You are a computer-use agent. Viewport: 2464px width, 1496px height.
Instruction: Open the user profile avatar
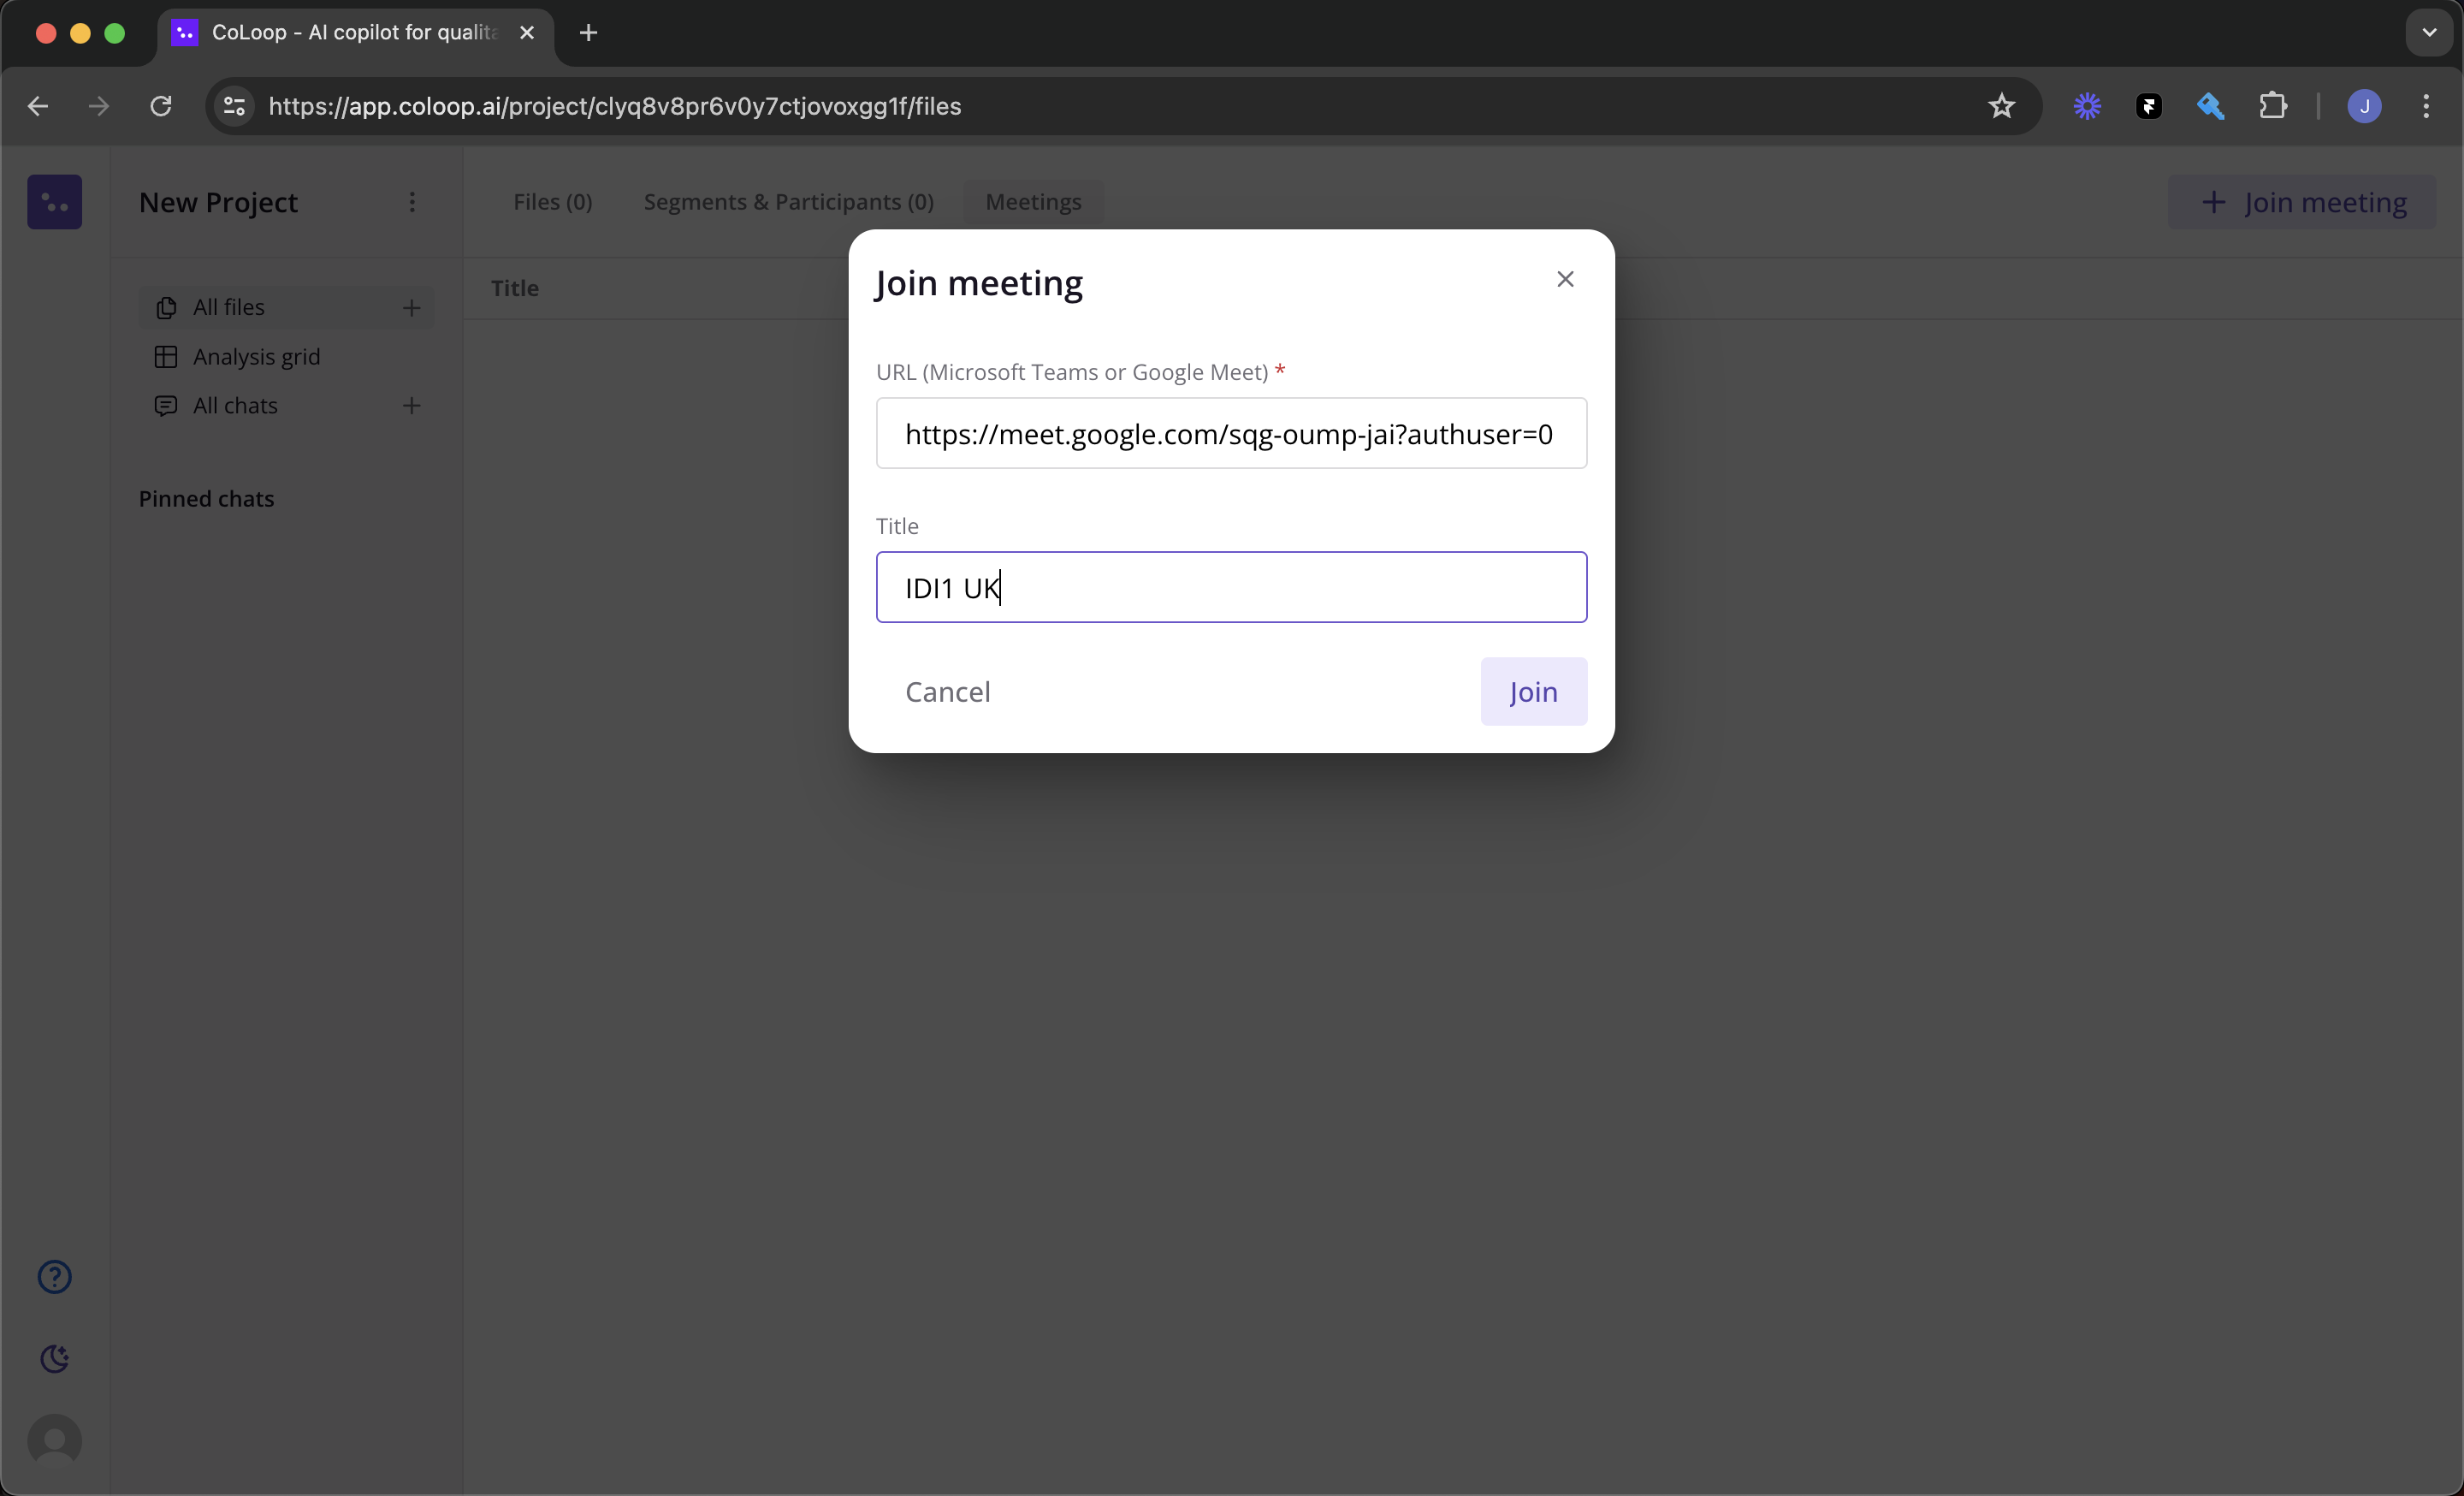[55, 1441]
